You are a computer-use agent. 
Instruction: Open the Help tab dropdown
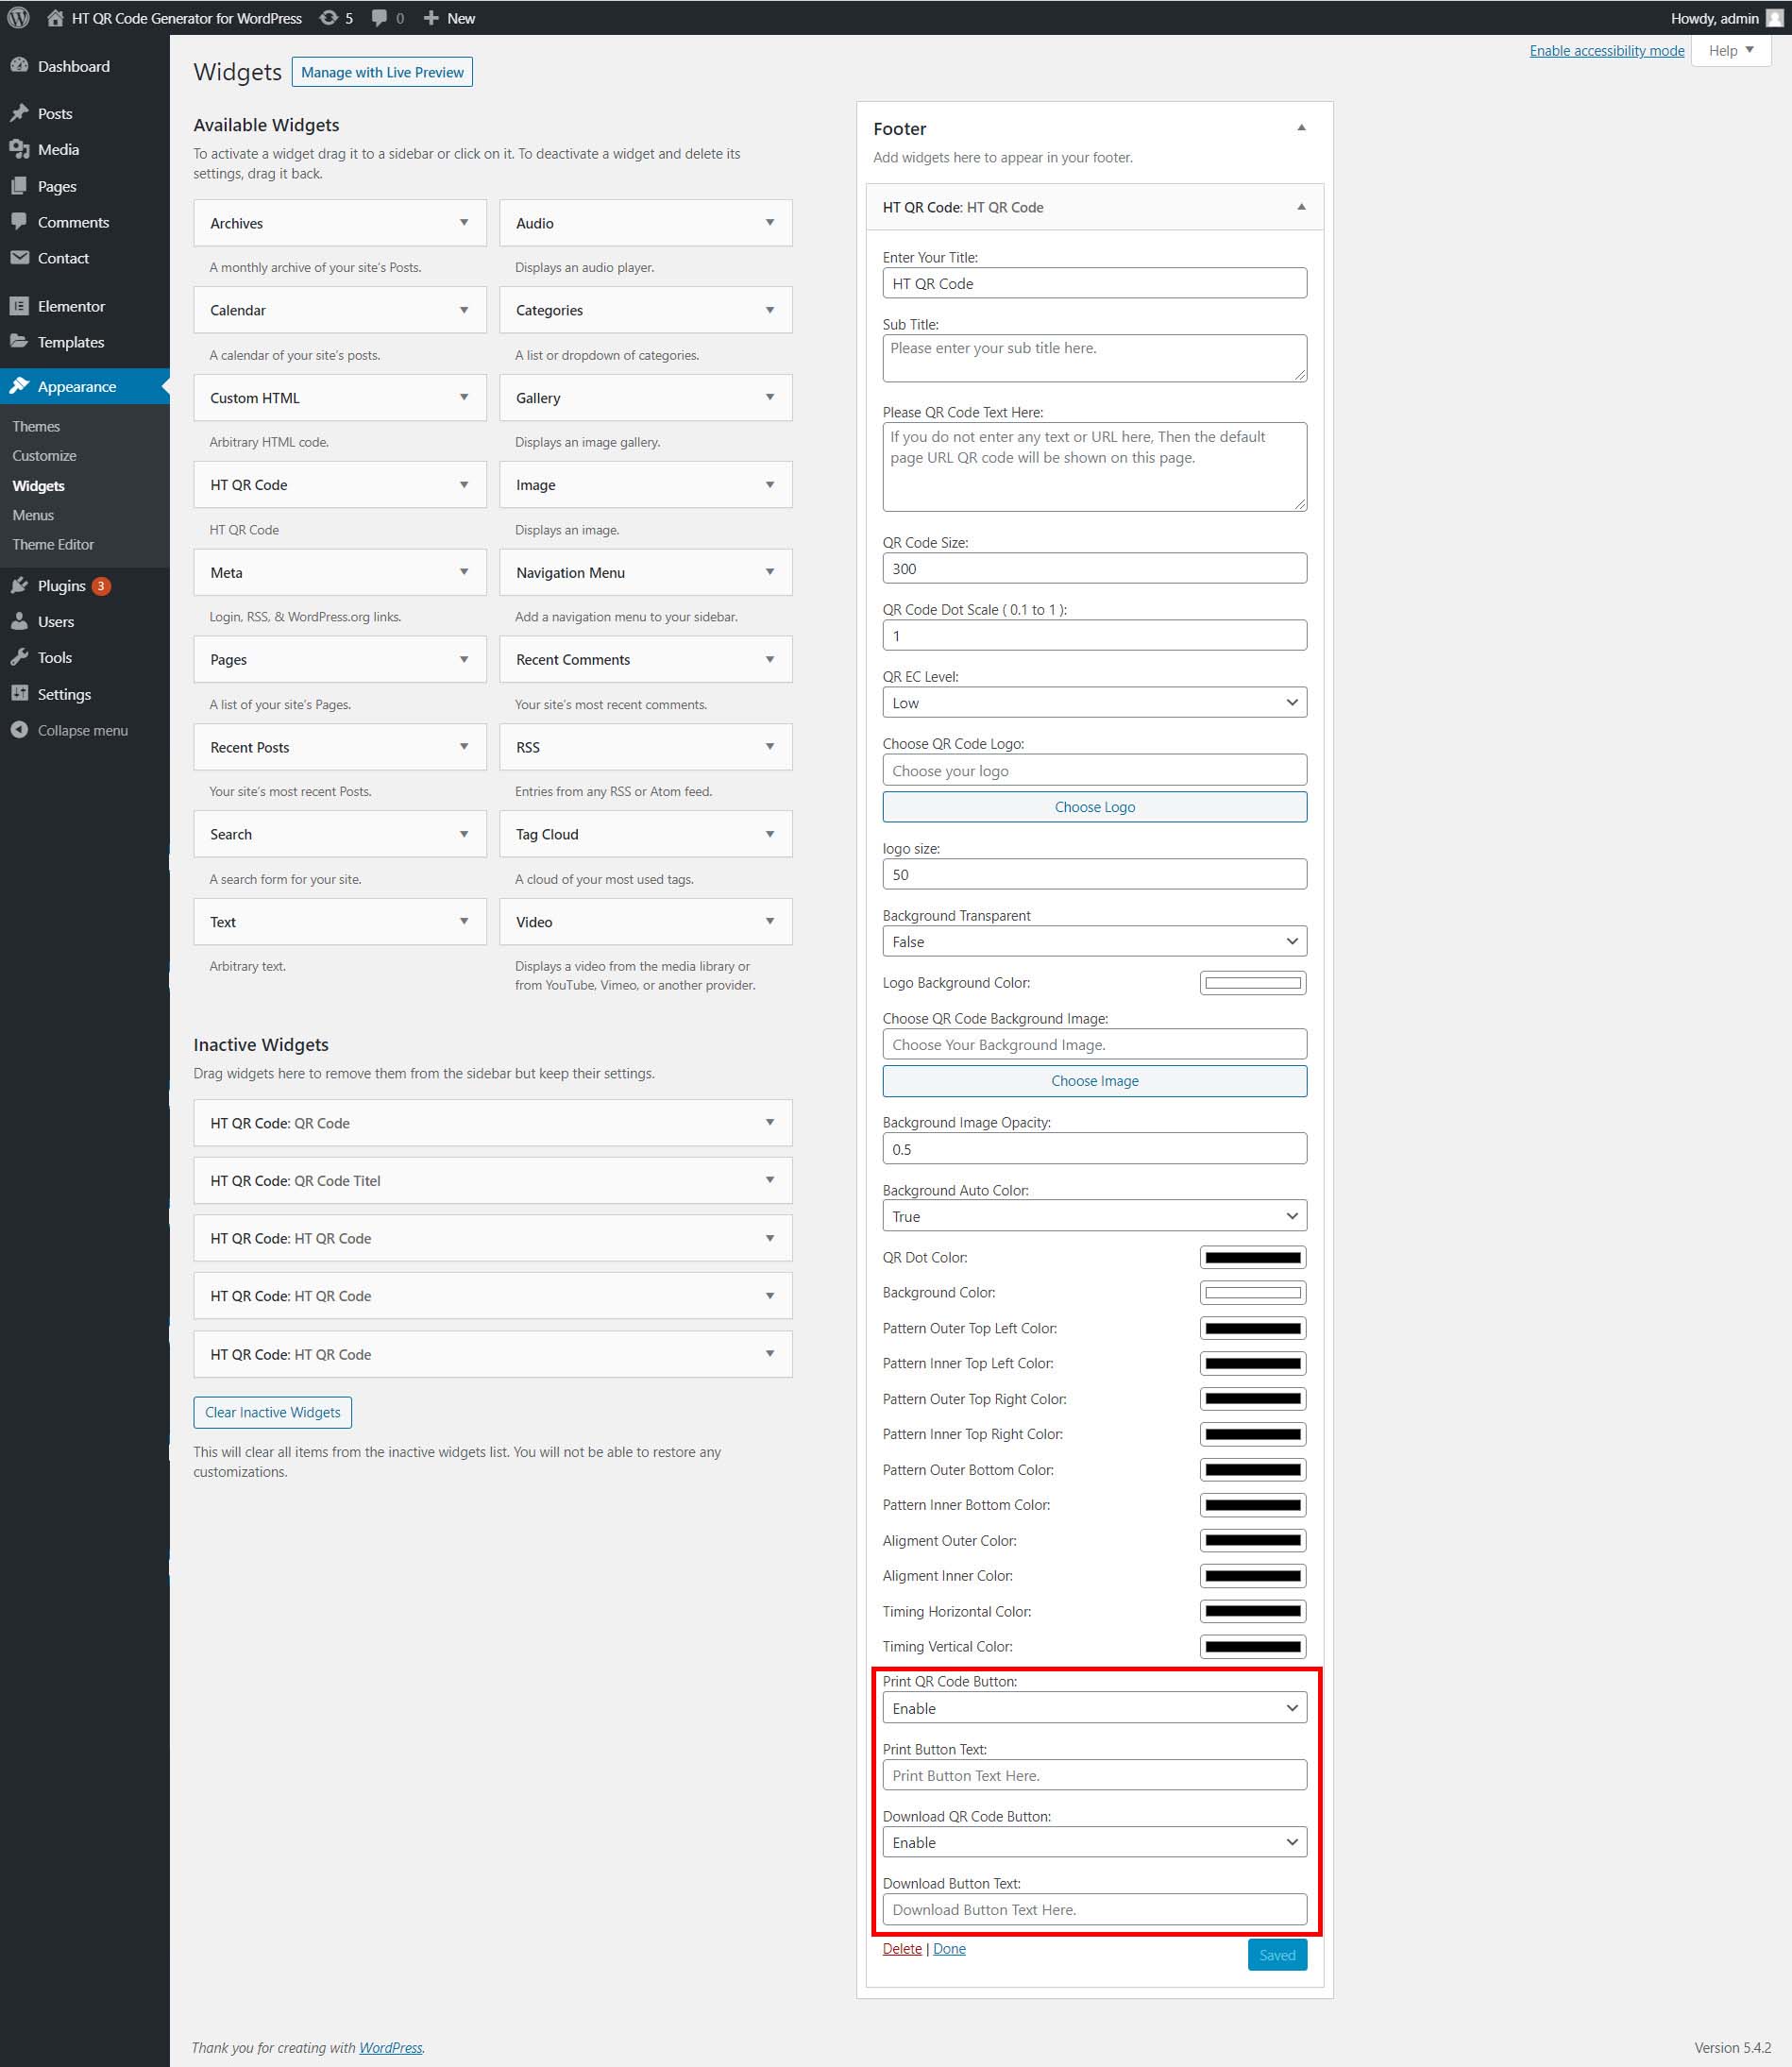pyautogui.click(x=1731, y=50)
